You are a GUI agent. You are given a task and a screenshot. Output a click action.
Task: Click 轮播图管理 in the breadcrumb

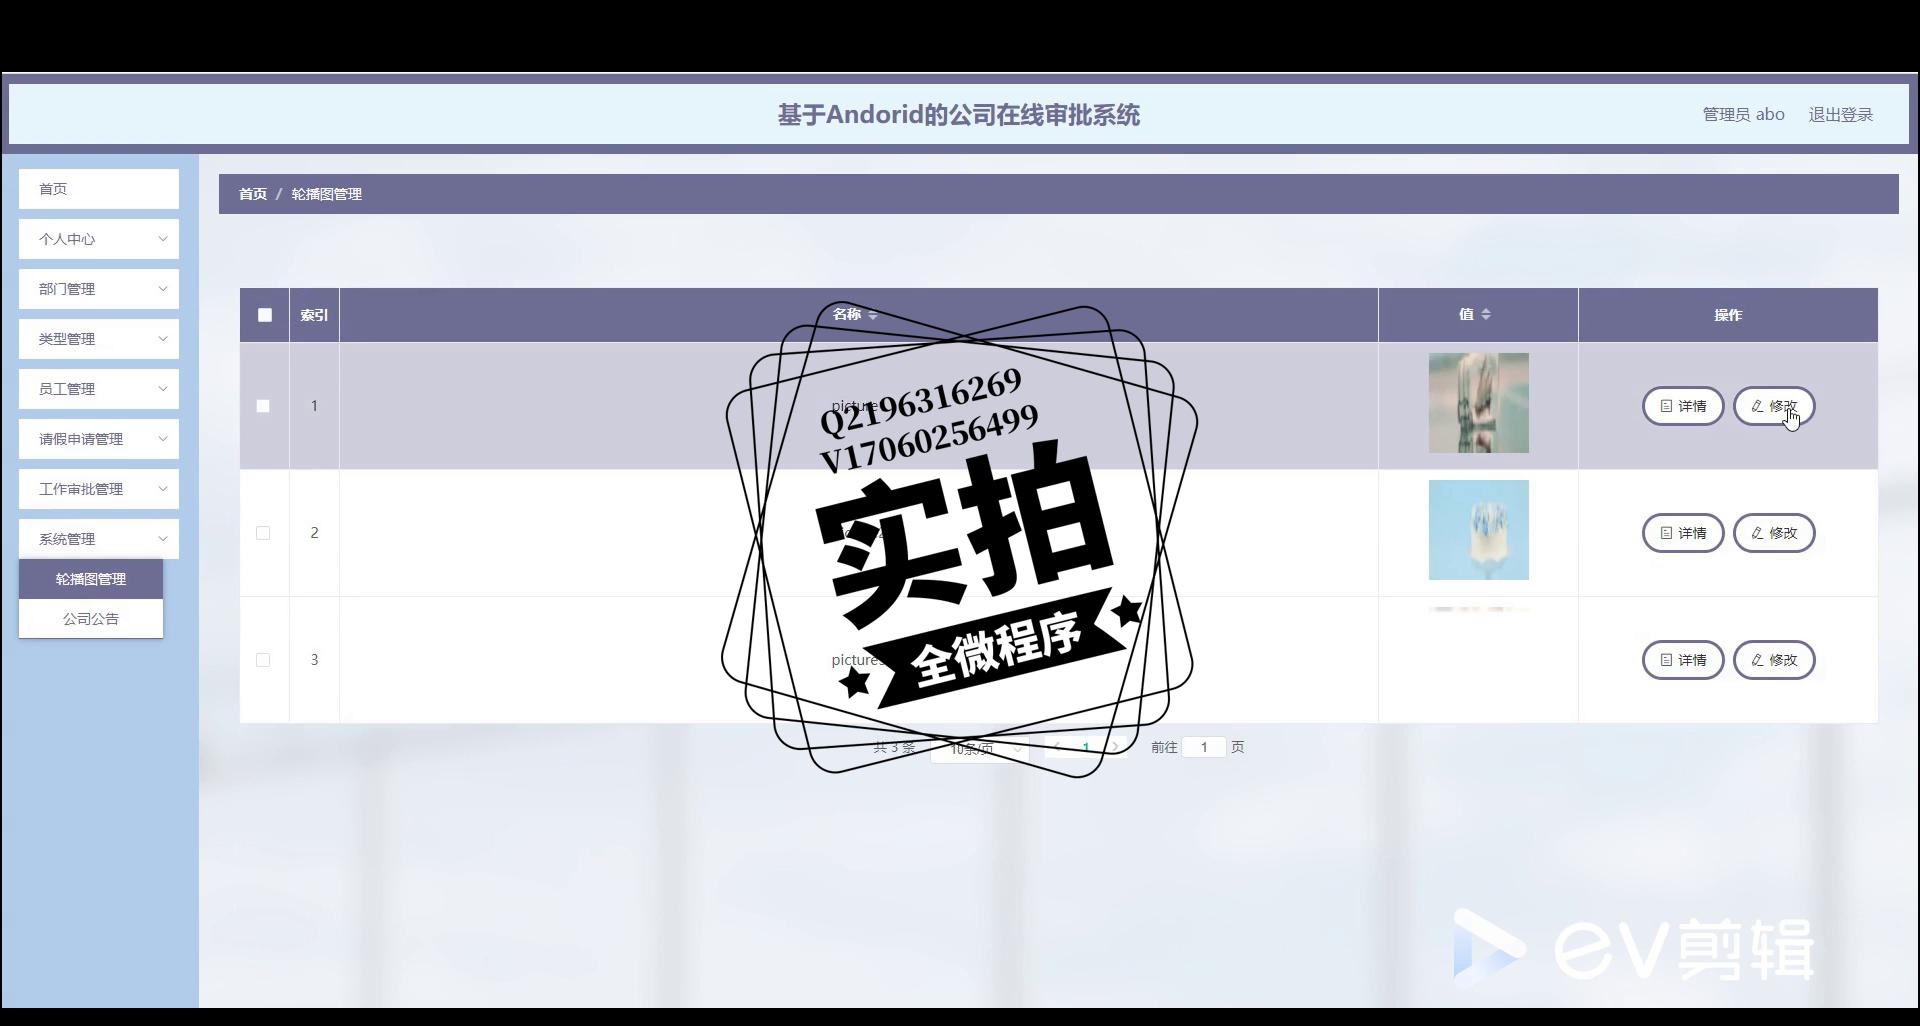(x=327, y=194)
